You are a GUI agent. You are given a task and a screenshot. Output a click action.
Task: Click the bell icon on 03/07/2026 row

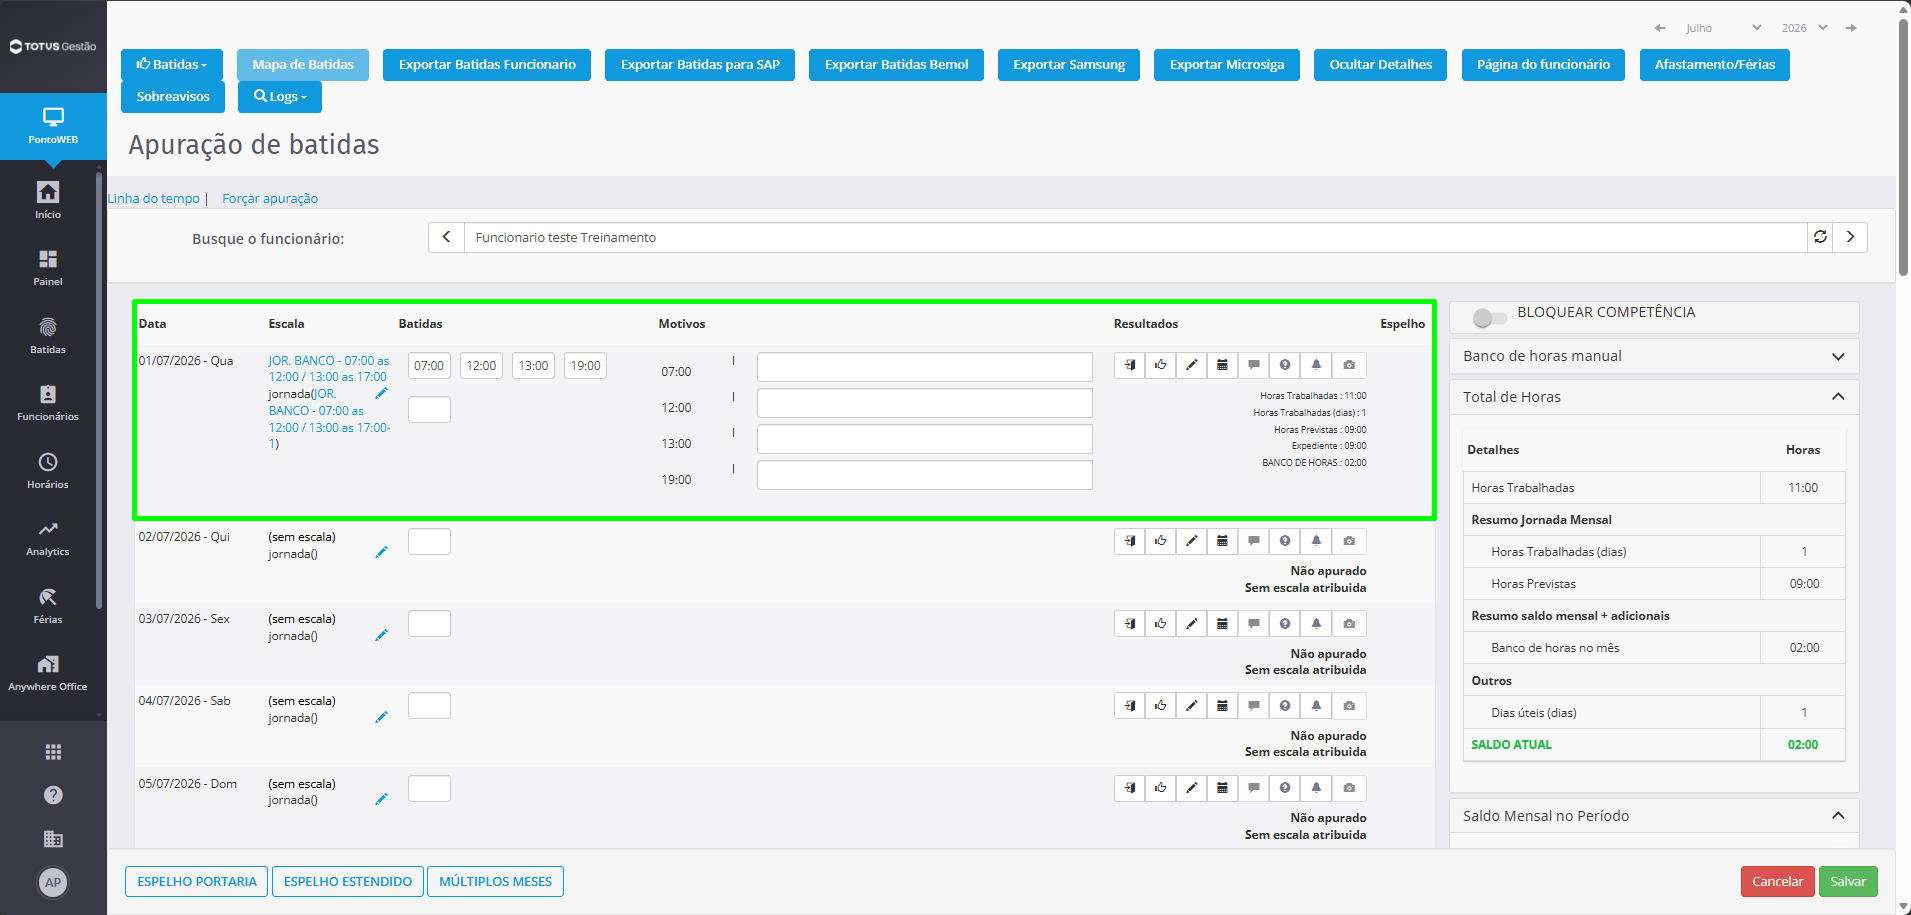point(1316,624)
